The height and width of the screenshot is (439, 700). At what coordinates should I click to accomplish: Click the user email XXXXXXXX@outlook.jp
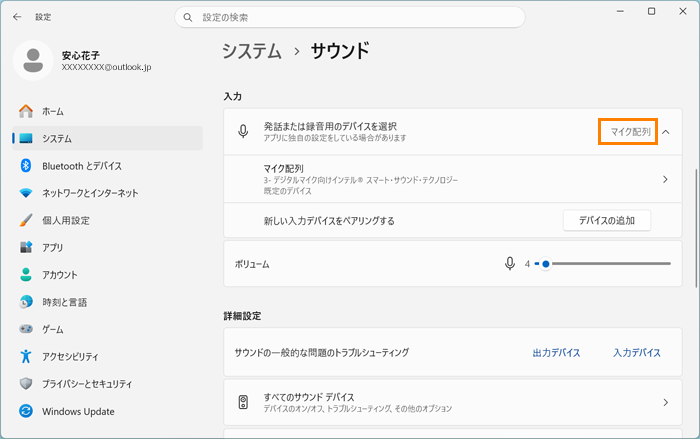pos(106,67)
